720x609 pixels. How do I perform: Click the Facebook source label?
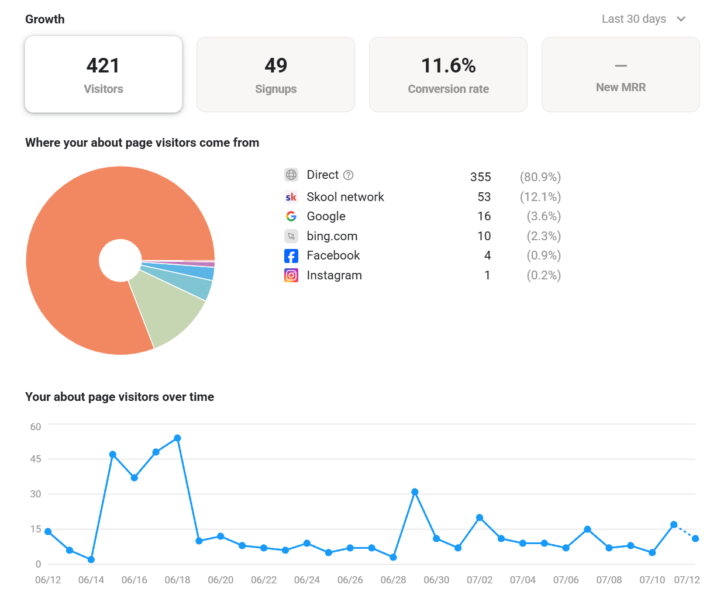tap(333, 255)
